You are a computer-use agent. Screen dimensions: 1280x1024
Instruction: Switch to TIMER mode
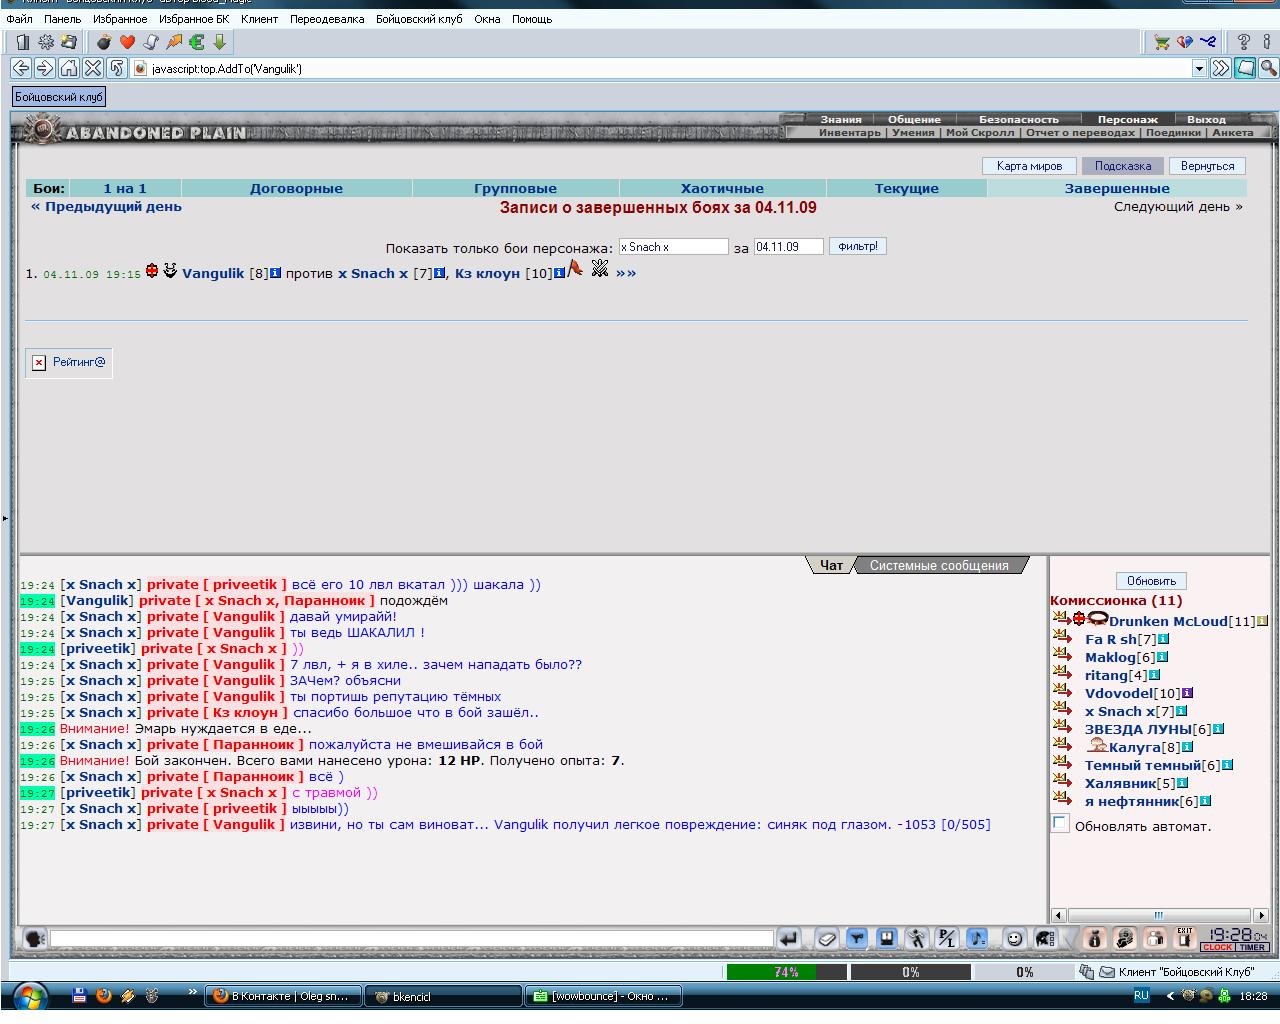[x=1252, y=947]
